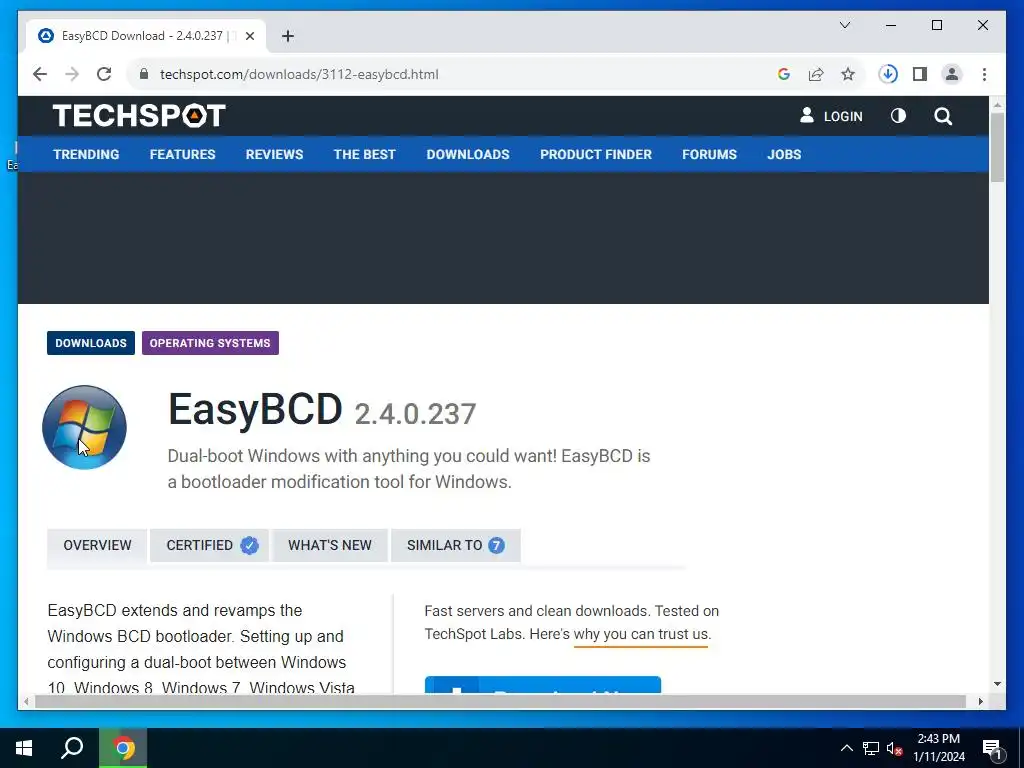Reload the TechSpot page

pyautogui.click(x=104, y=74)
